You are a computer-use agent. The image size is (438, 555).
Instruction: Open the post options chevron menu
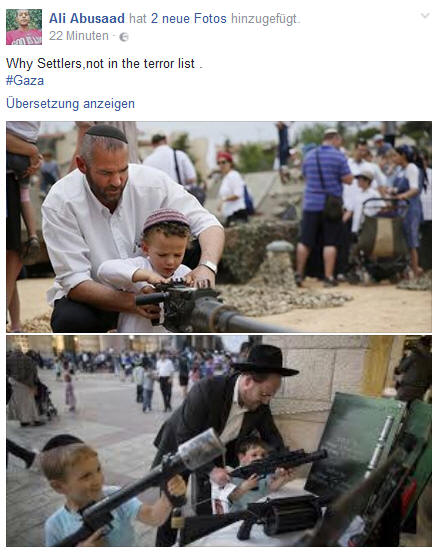click(425, 16)
